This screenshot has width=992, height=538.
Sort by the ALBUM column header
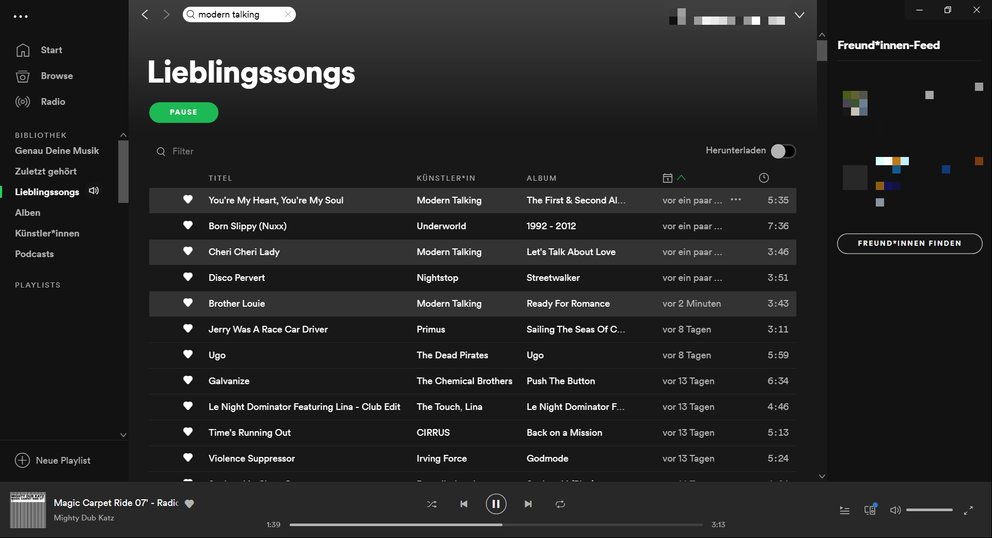pos(542,178)
